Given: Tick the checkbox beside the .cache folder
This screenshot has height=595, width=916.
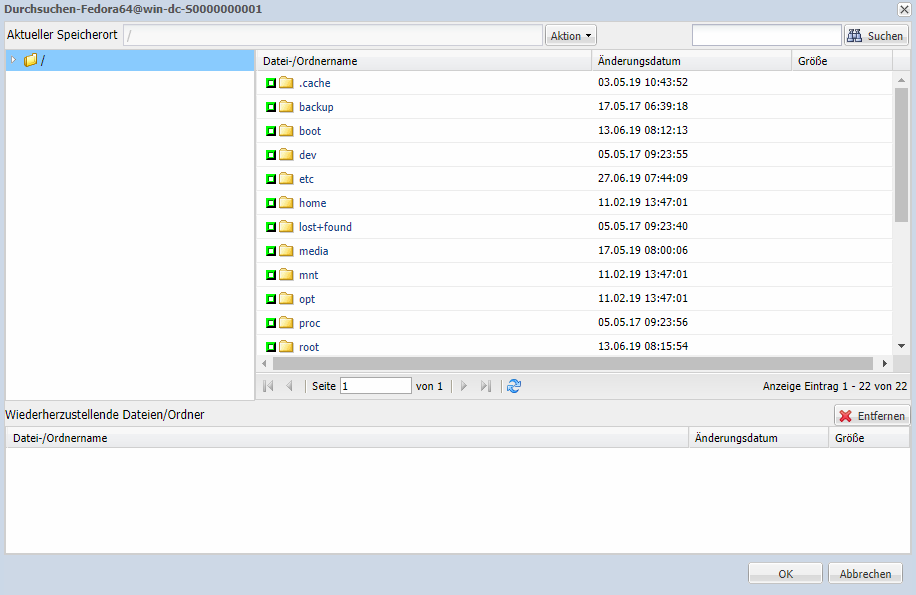Looking at the screenshot, I should [270, 83].
